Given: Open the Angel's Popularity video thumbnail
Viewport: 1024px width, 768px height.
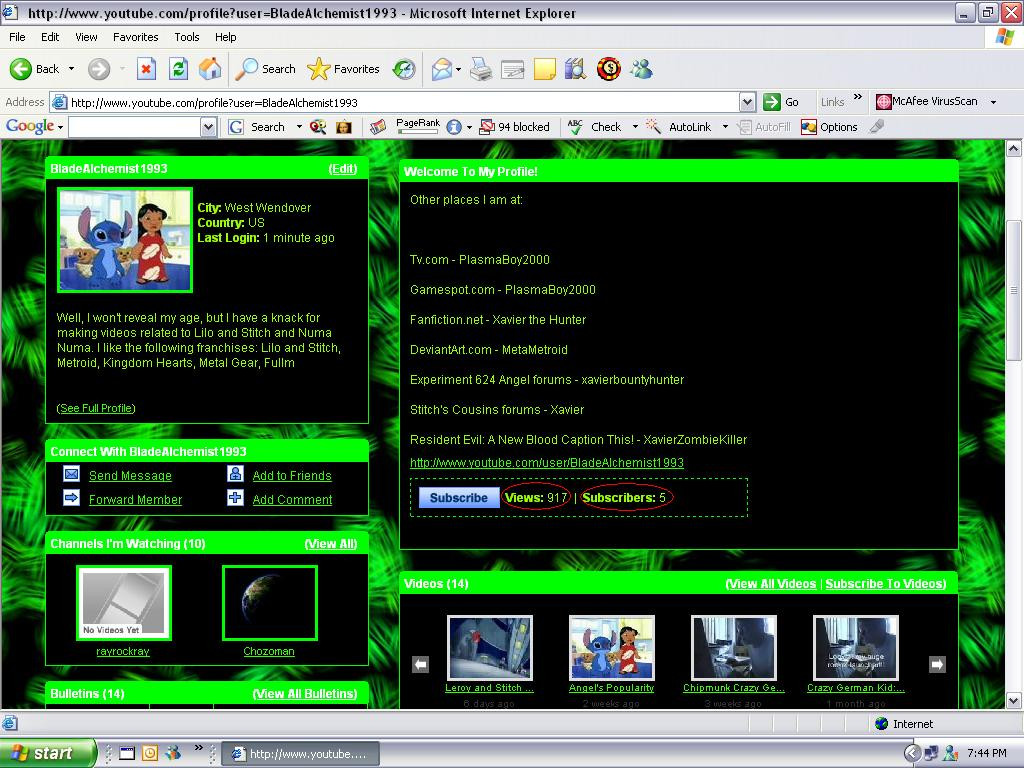Looking at the screenshot, I should point(611,648).
